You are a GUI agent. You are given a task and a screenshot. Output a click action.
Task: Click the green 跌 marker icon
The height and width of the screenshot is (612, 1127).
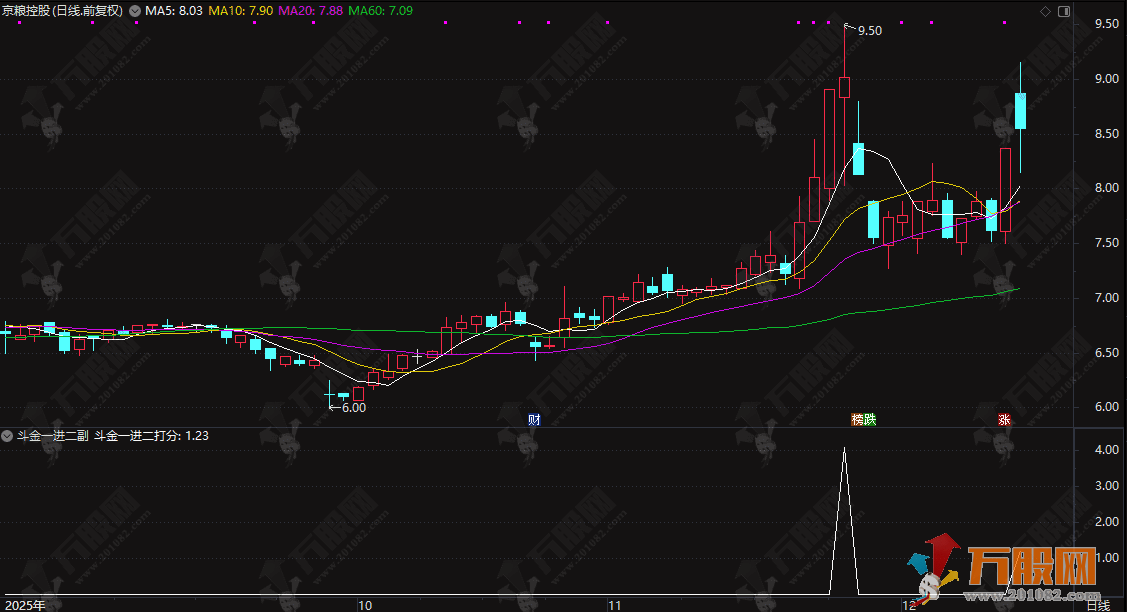[870, 420]
